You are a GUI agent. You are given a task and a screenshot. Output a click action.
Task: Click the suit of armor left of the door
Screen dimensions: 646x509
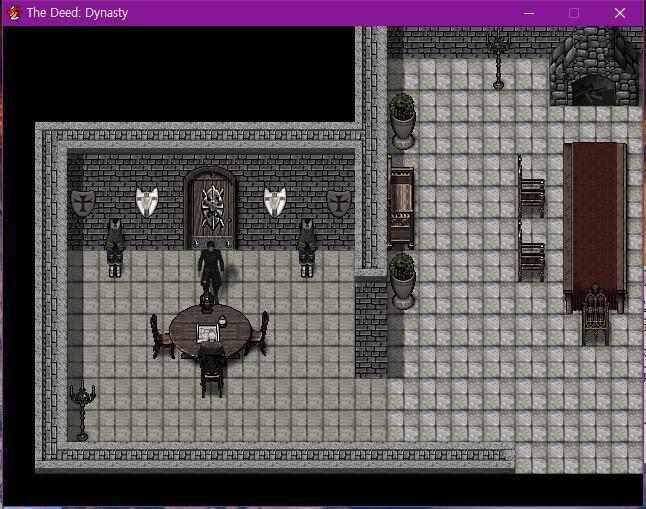[x=115, y=248]
